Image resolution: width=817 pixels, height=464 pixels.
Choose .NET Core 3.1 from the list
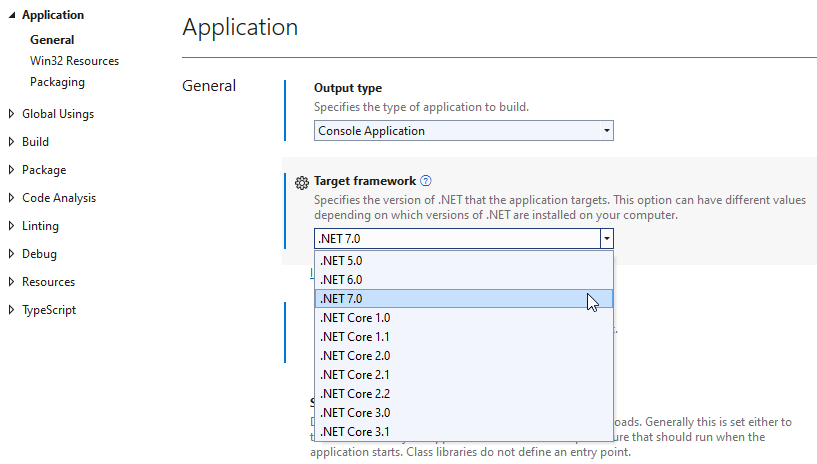tap(464, 432)
